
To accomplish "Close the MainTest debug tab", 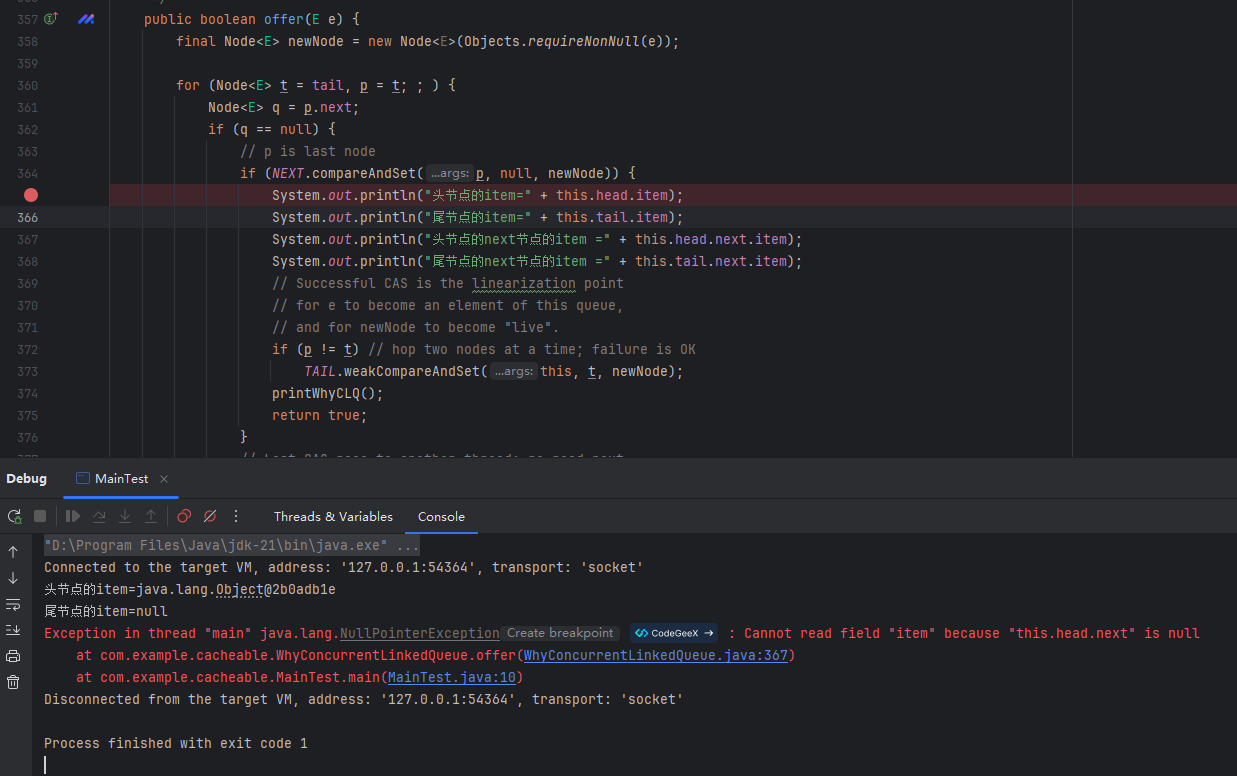I will (x=164, y=479).
